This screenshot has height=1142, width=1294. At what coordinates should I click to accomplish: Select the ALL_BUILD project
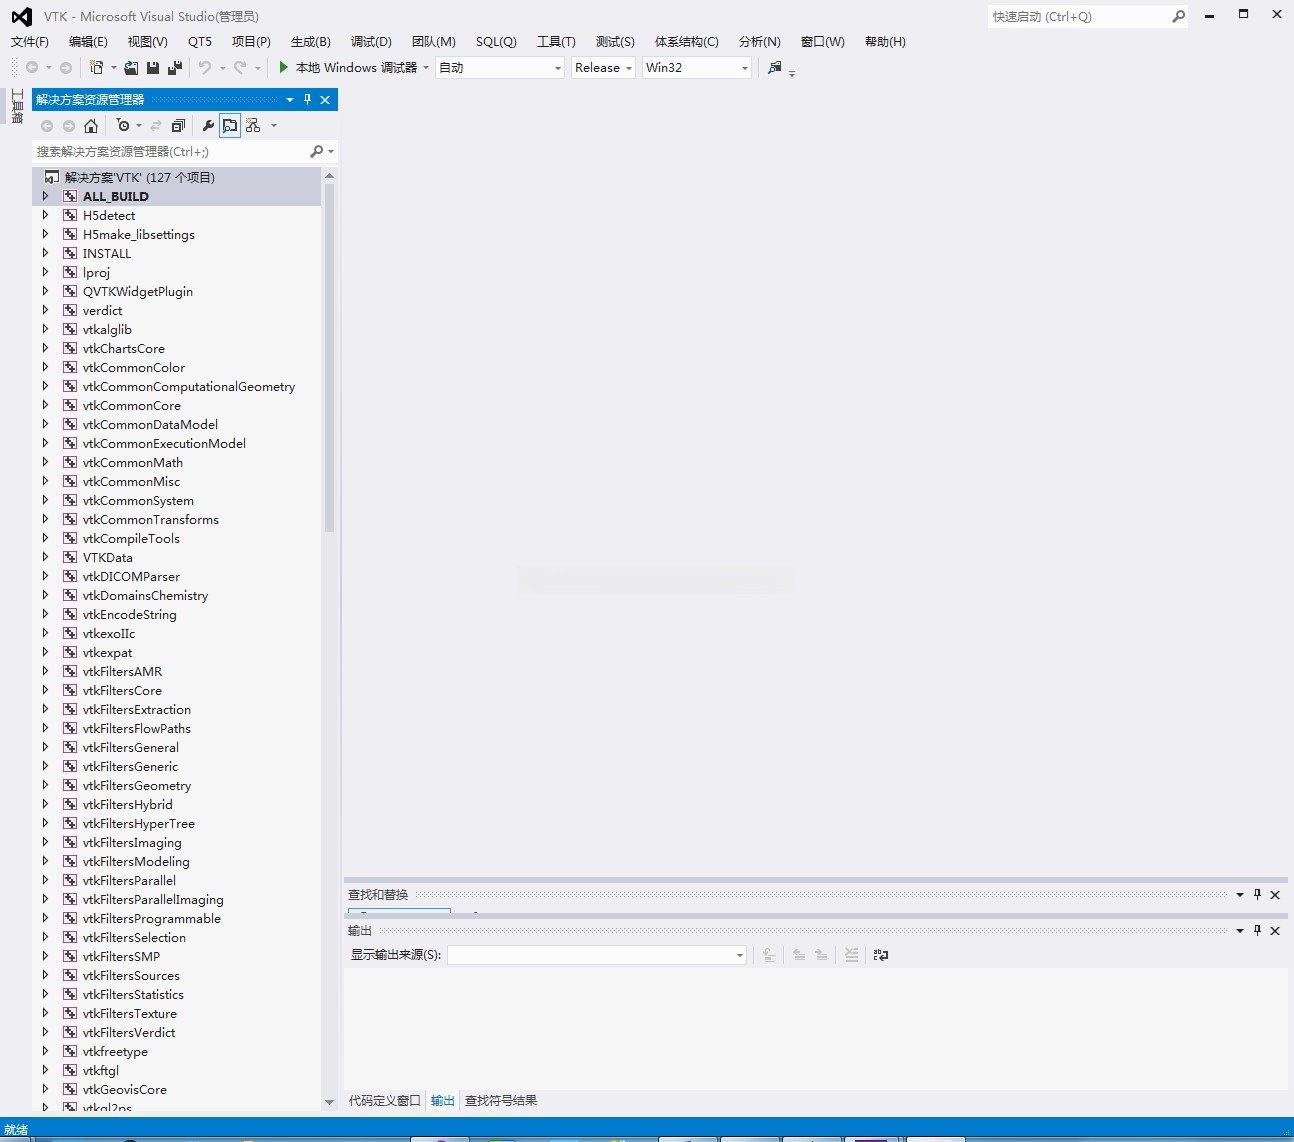click(x=115, y=197)
